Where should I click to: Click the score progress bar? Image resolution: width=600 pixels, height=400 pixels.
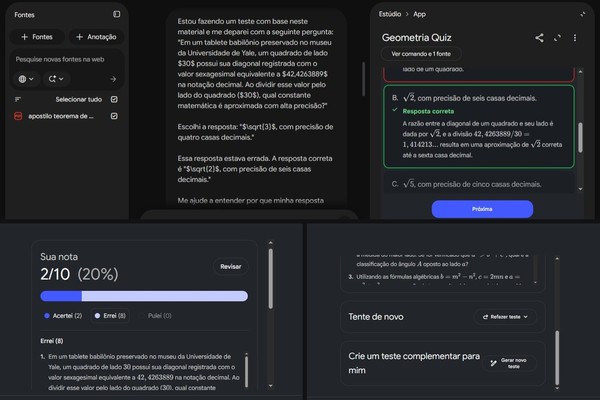tap(144, 296)
